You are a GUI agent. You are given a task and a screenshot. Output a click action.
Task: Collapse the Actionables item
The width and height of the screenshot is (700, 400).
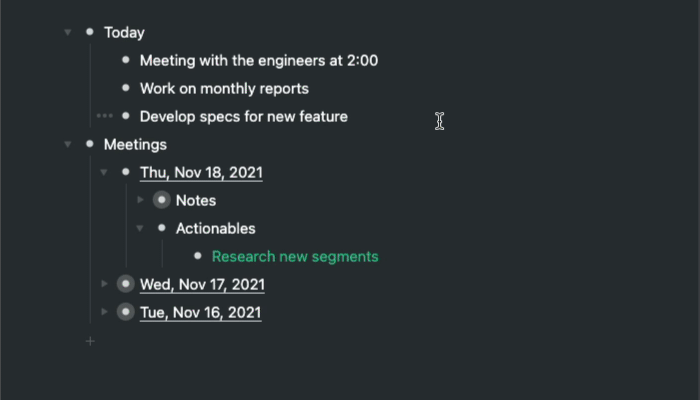(140, 228)
